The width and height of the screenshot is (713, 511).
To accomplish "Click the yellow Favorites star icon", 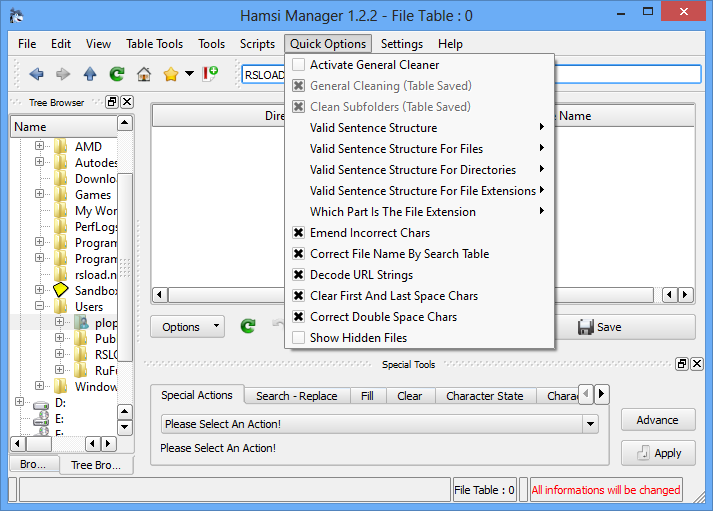I will pyautogui.click(x=171, y=74).
